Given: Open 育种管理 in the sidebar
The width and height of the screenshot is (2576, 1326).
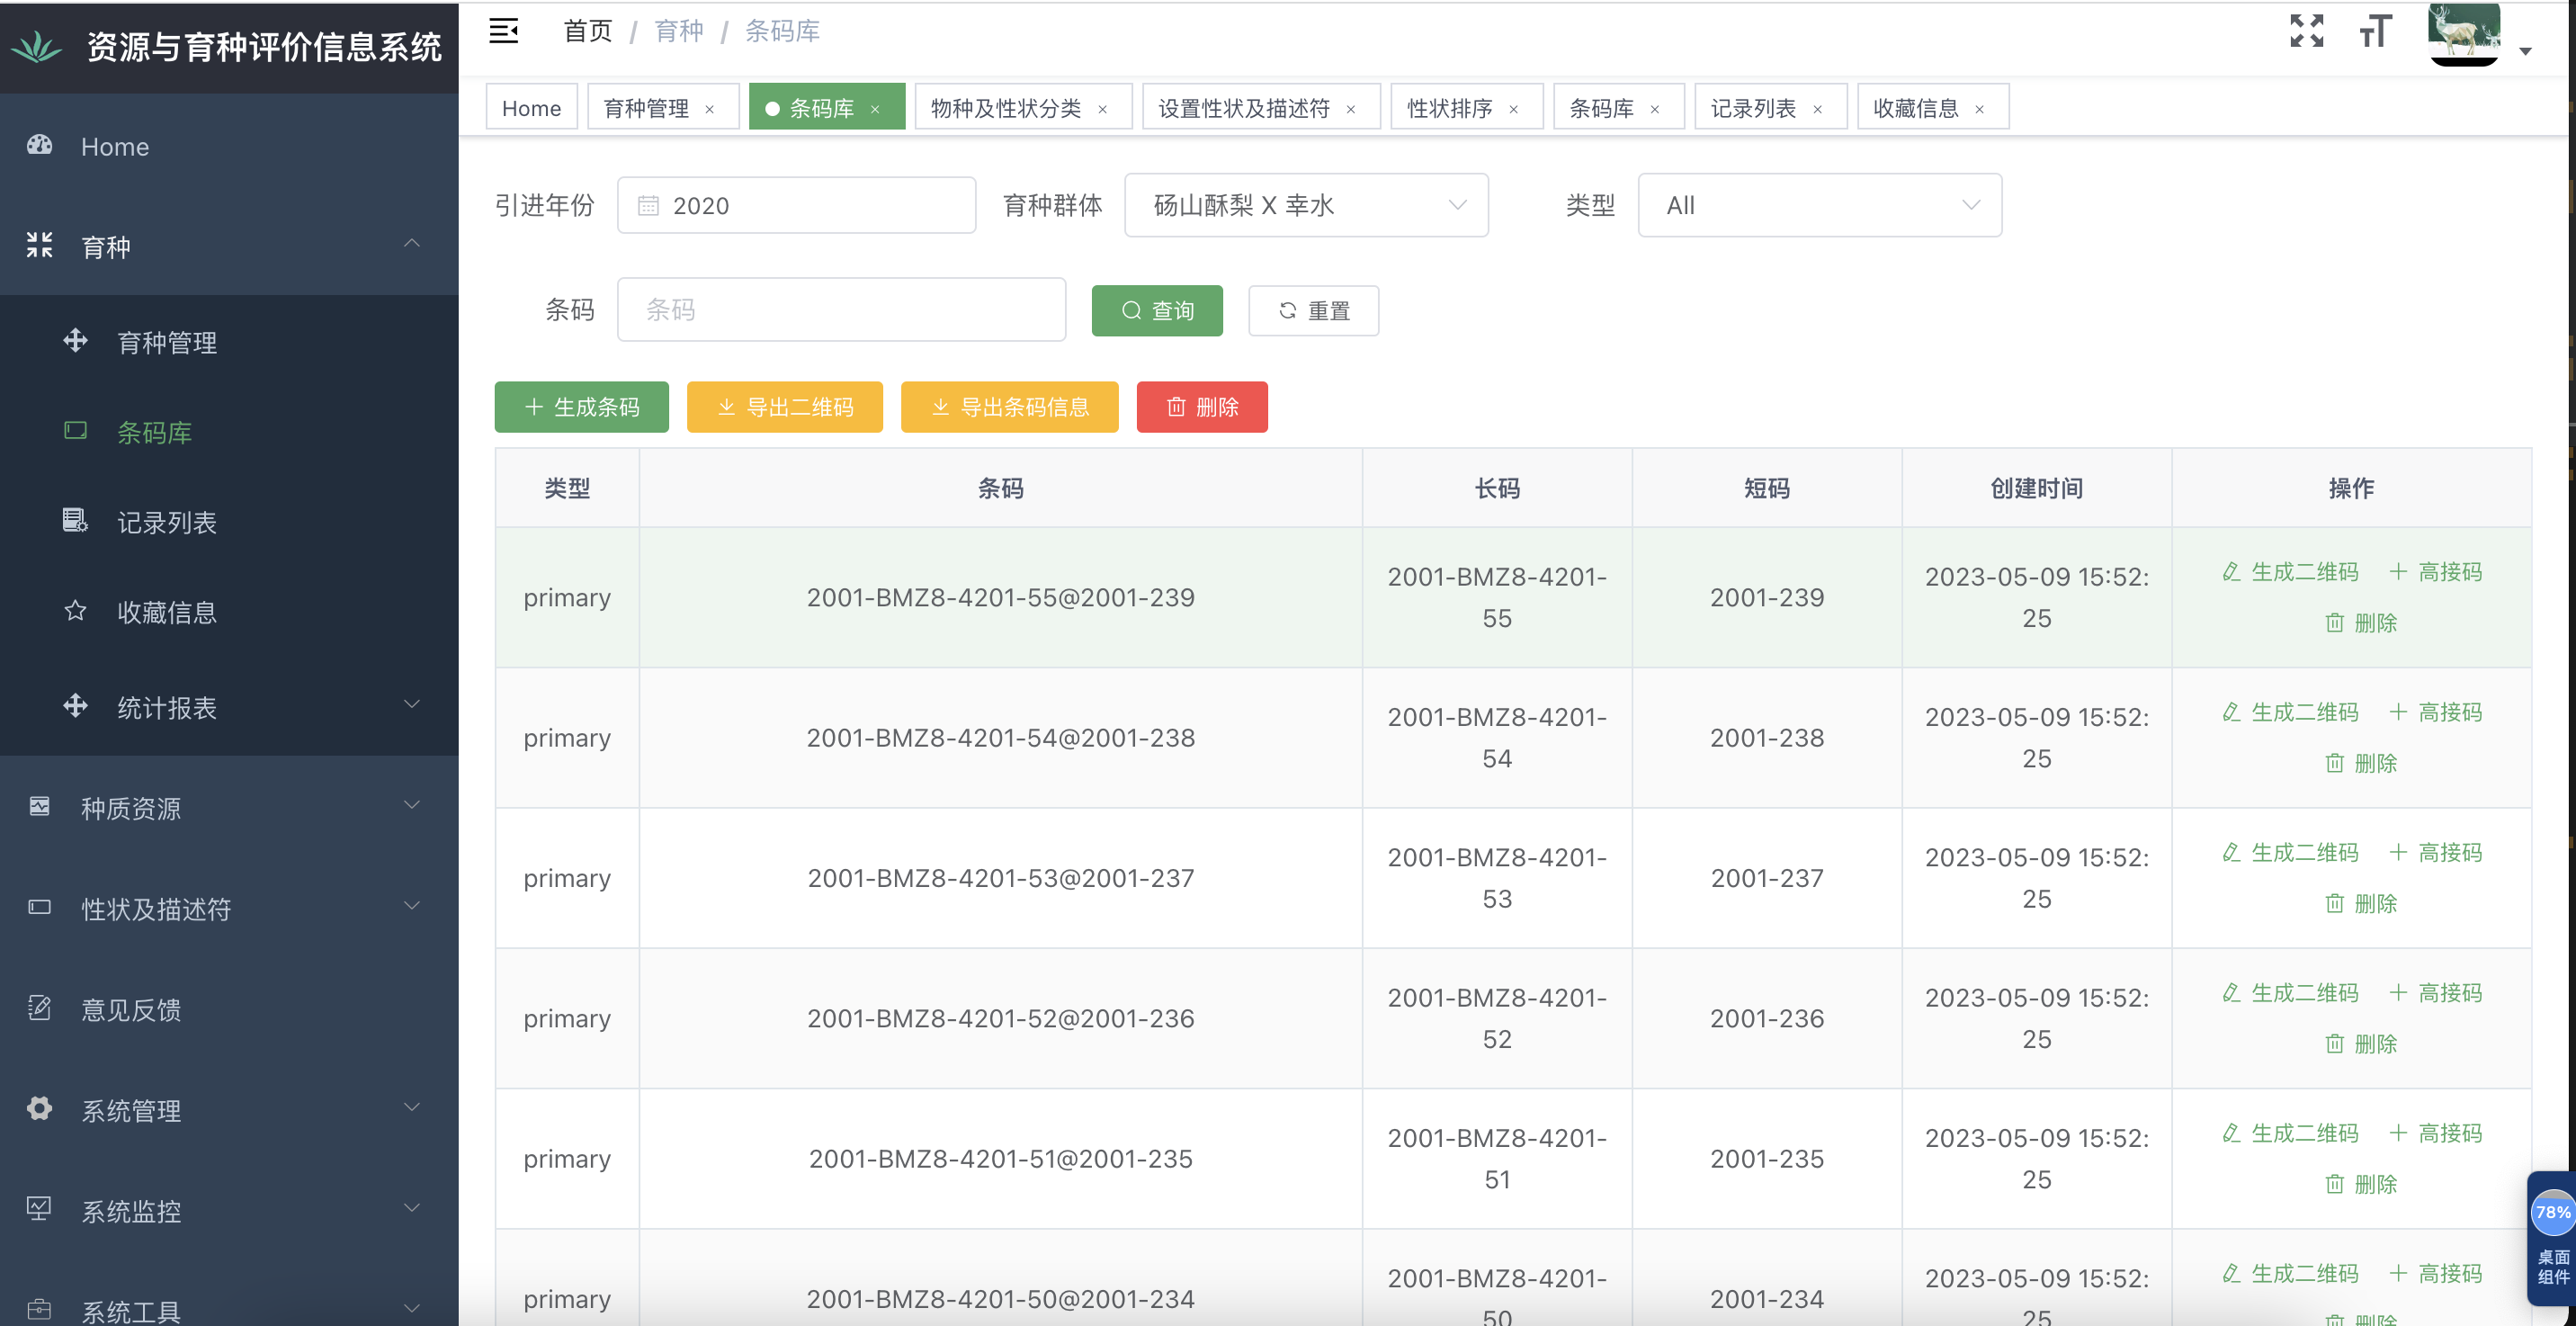Looking at the screenshot, I should click(x=229, y=342).
